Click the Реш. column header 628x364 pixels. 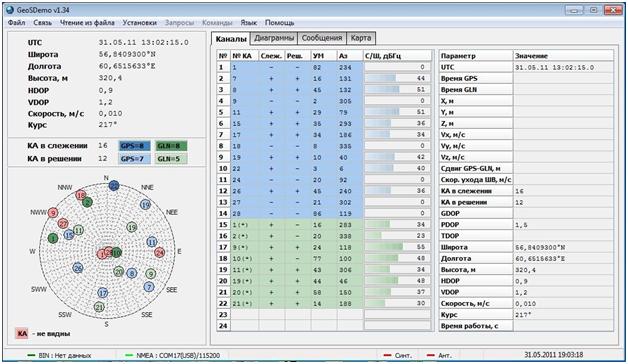298,56
